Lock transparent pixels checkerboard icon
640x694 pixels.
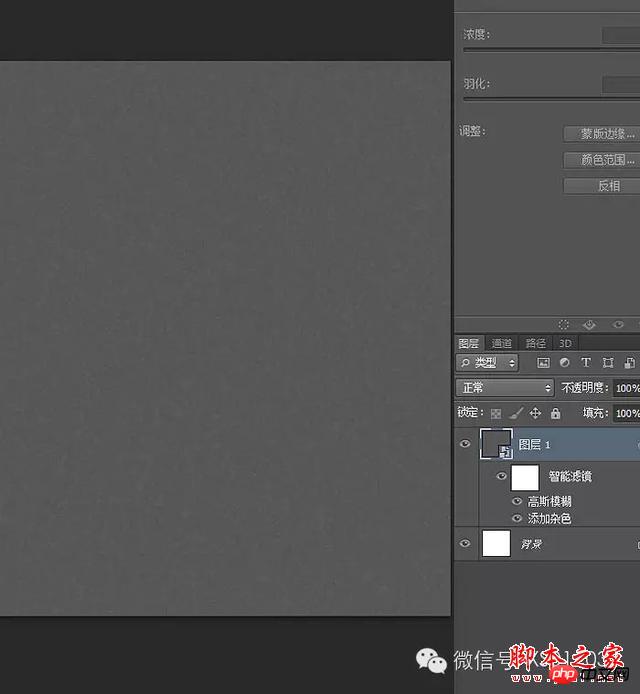pyautogui.click(x=496, y=413)
